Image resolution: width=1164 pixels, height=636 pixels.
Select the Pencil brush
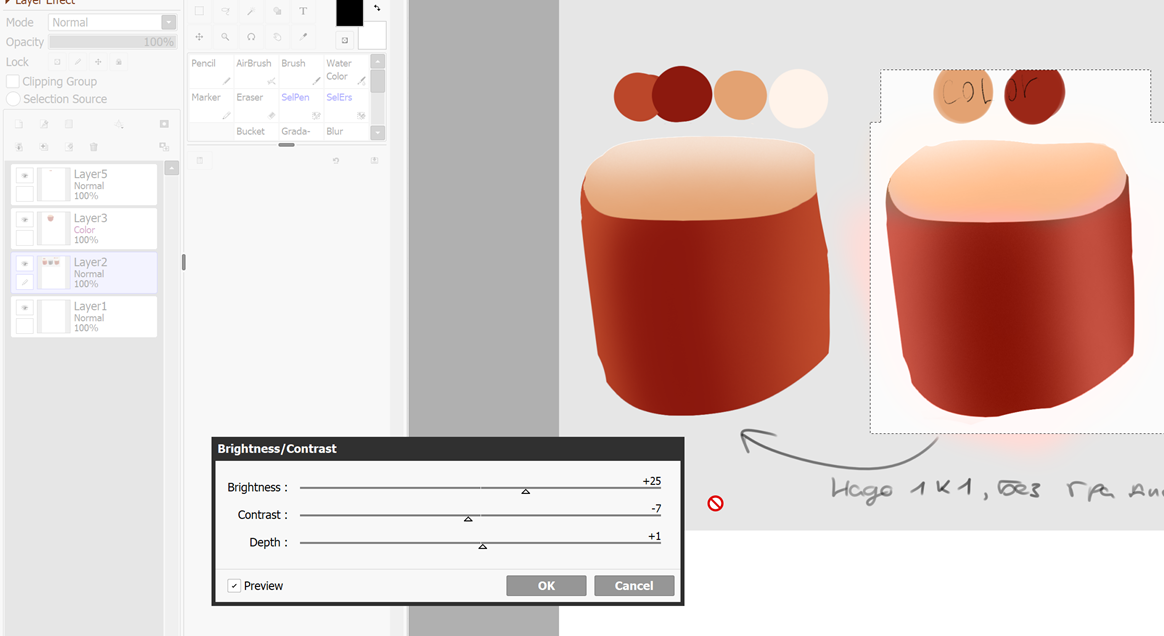[x=211, y=71]
